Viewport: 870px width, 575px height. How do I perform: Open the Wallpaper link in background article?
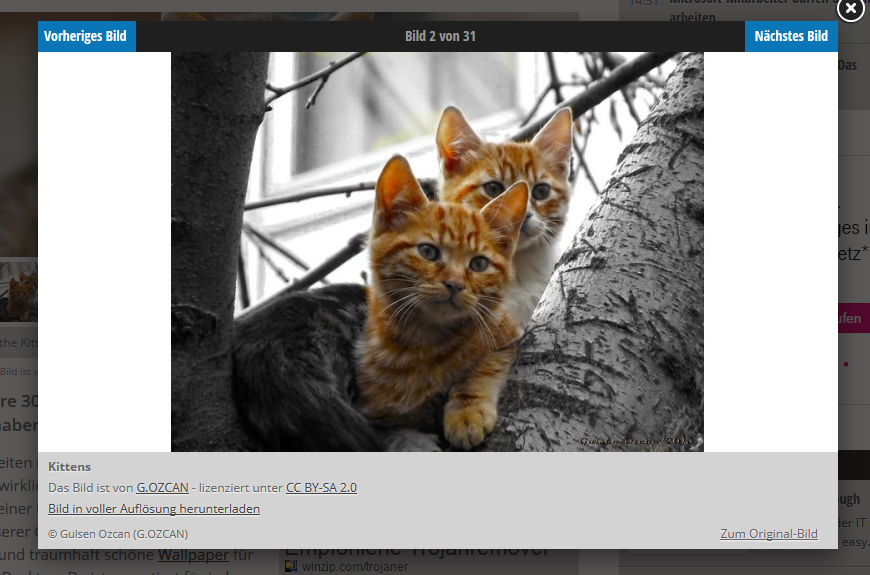[x=193, y=554]
